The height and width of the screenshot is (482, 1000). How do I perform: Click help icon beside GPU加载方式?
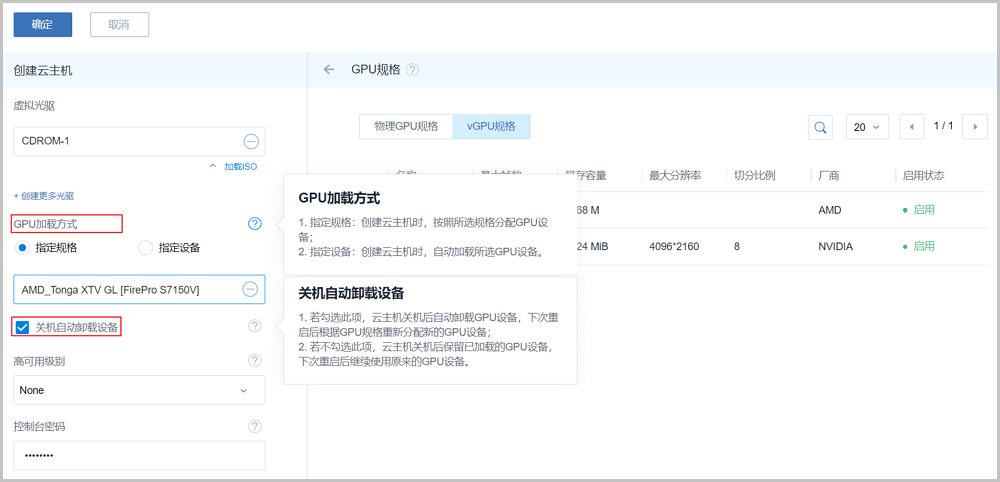point(255,224)
